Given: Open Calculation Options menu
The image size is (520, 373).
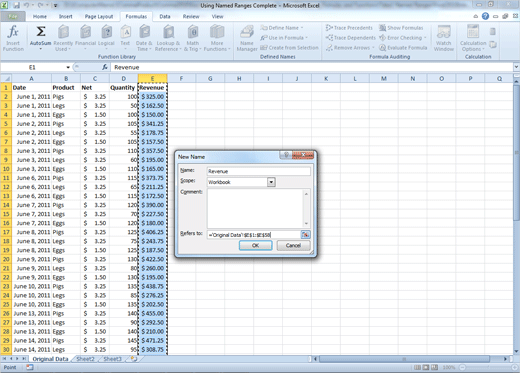Looking at the screenshot, I should [x=473, y=38].
